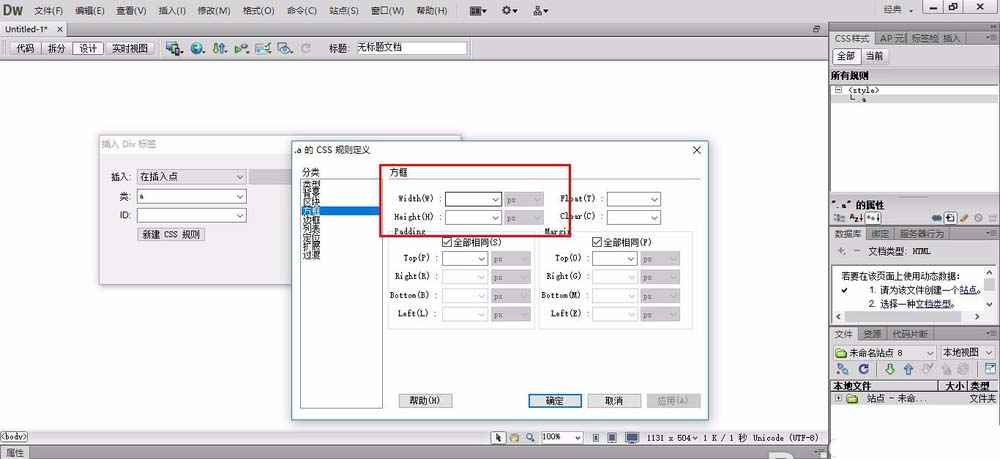The image size is (1000, 459).
Task: Open the 插入 position dropdown in Div dialog
Action: [x=238, y=177]
